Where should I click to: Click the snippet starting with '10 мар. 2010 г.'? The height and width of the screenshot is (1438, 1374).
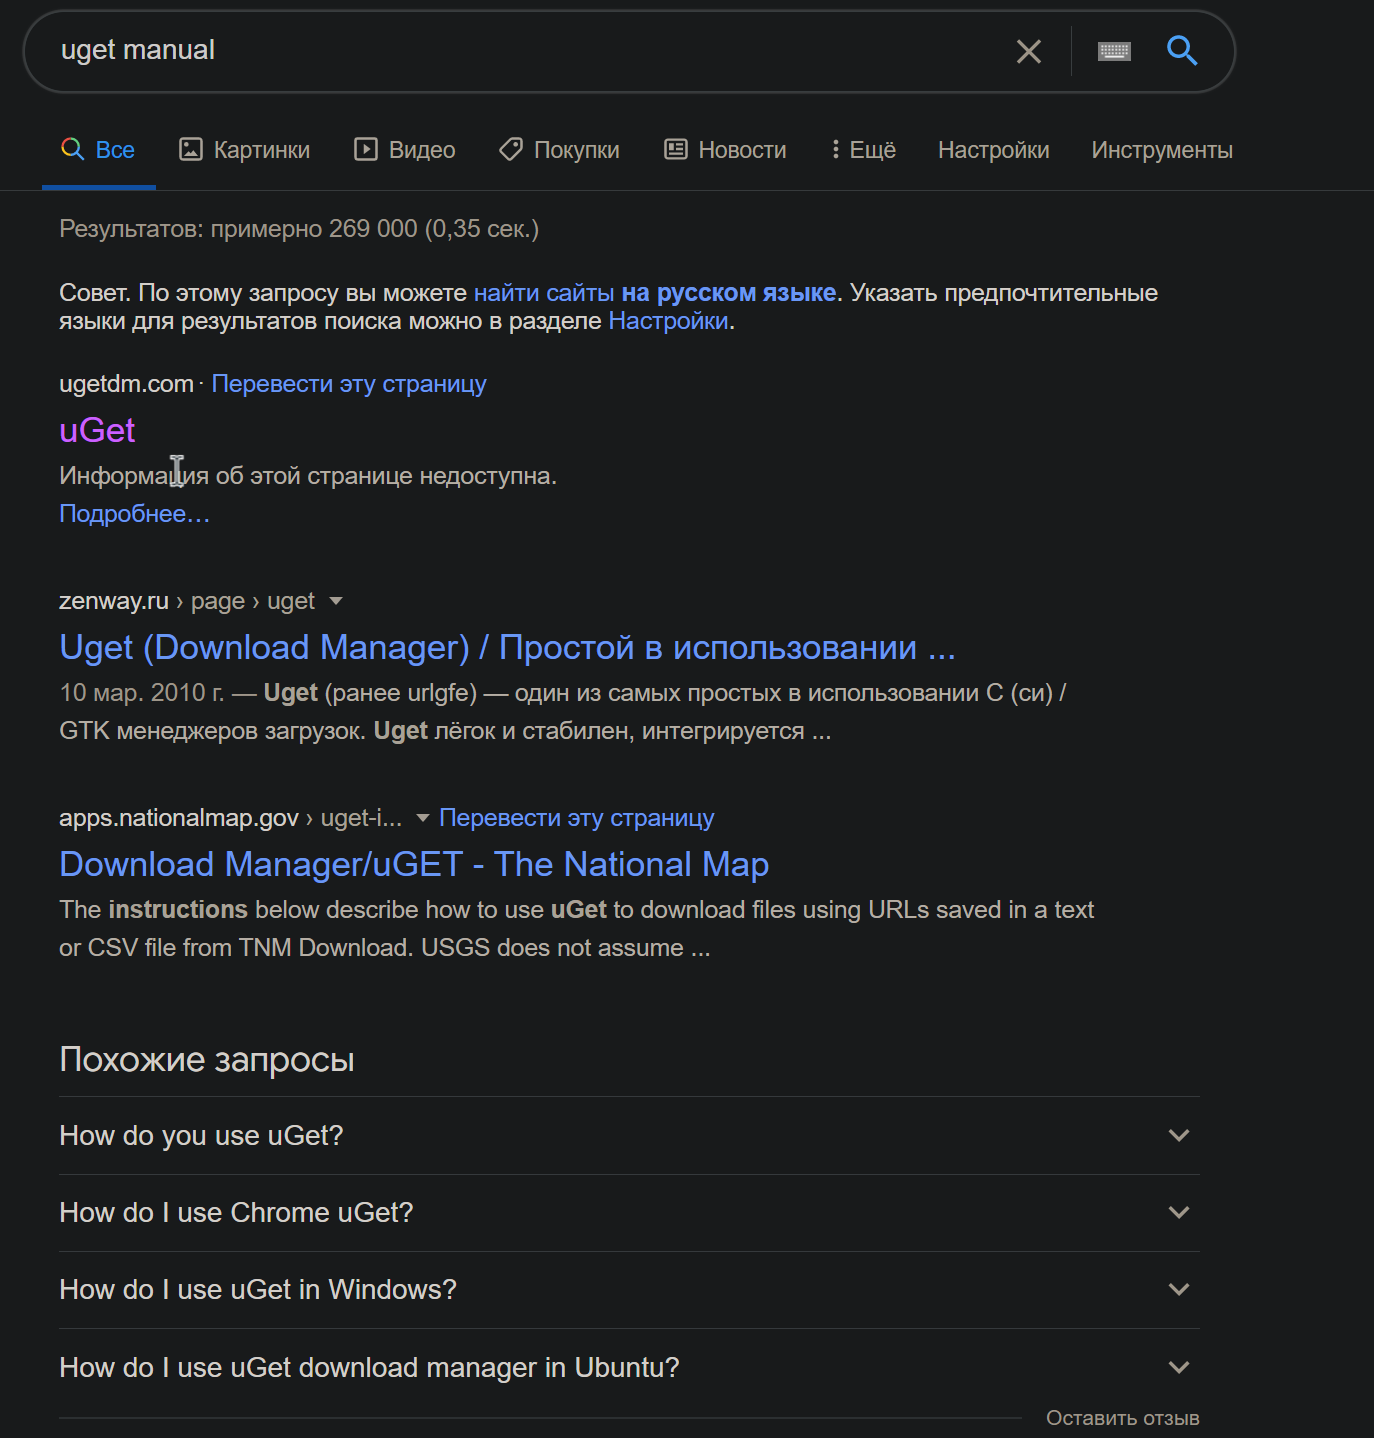(563, 712)
